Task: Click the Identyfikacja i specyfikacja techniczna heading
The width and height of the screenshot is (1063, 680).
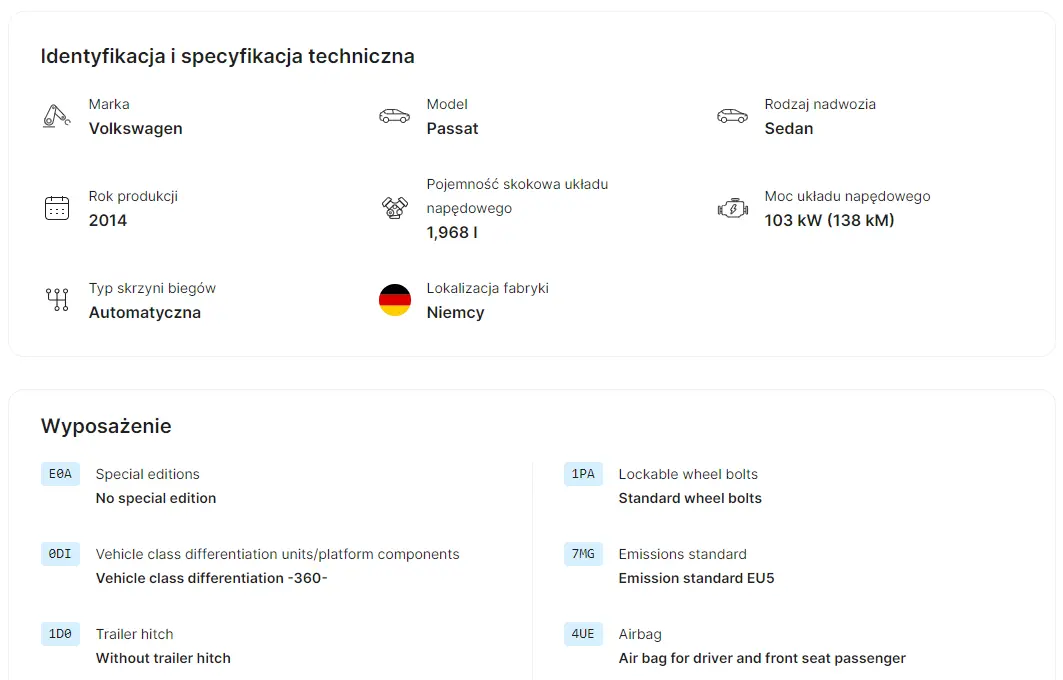Action: pyautogui.click(x=227, y=56)
